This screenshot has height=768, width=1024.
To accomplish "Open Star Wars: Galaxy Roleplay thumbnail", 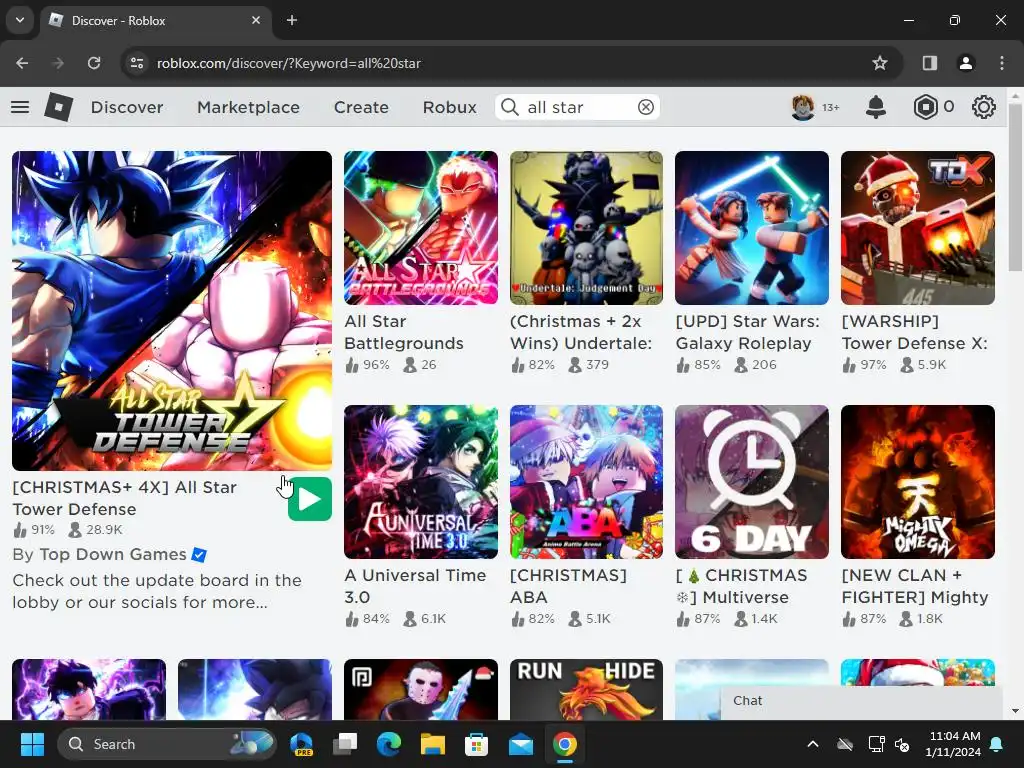I will click(x=752, y=228).
